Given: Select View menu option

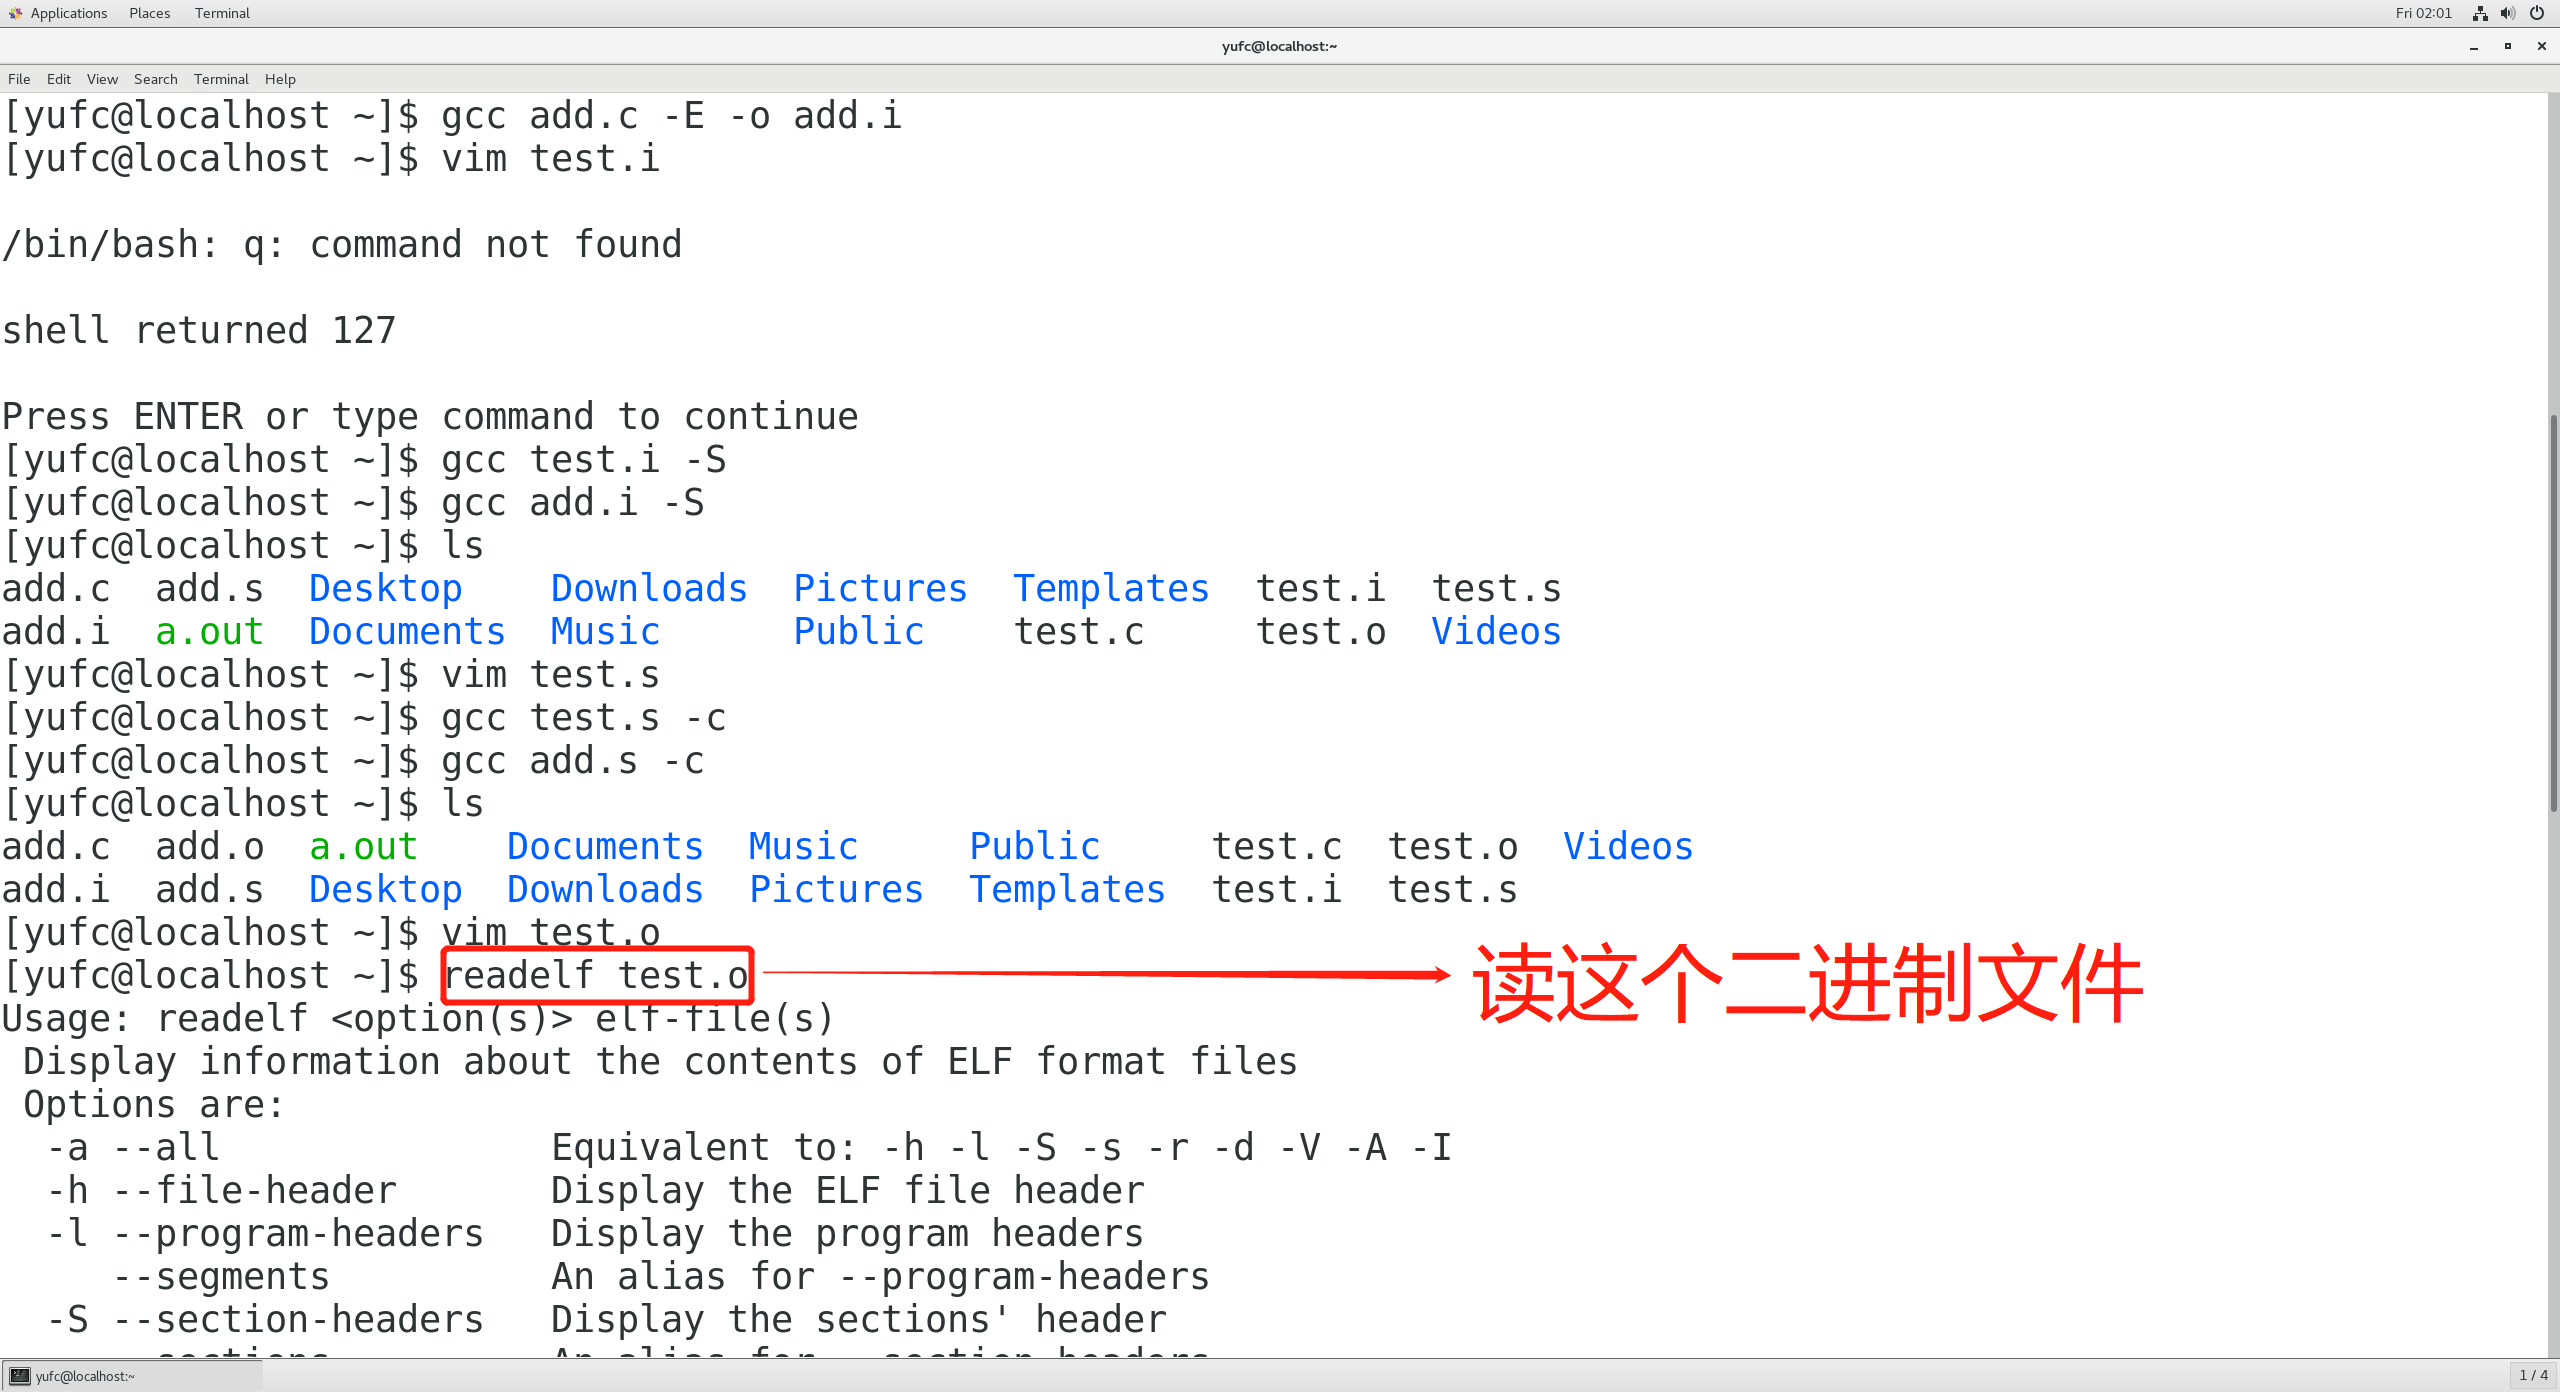Looking at the screenshot, I should click(101, 77).
